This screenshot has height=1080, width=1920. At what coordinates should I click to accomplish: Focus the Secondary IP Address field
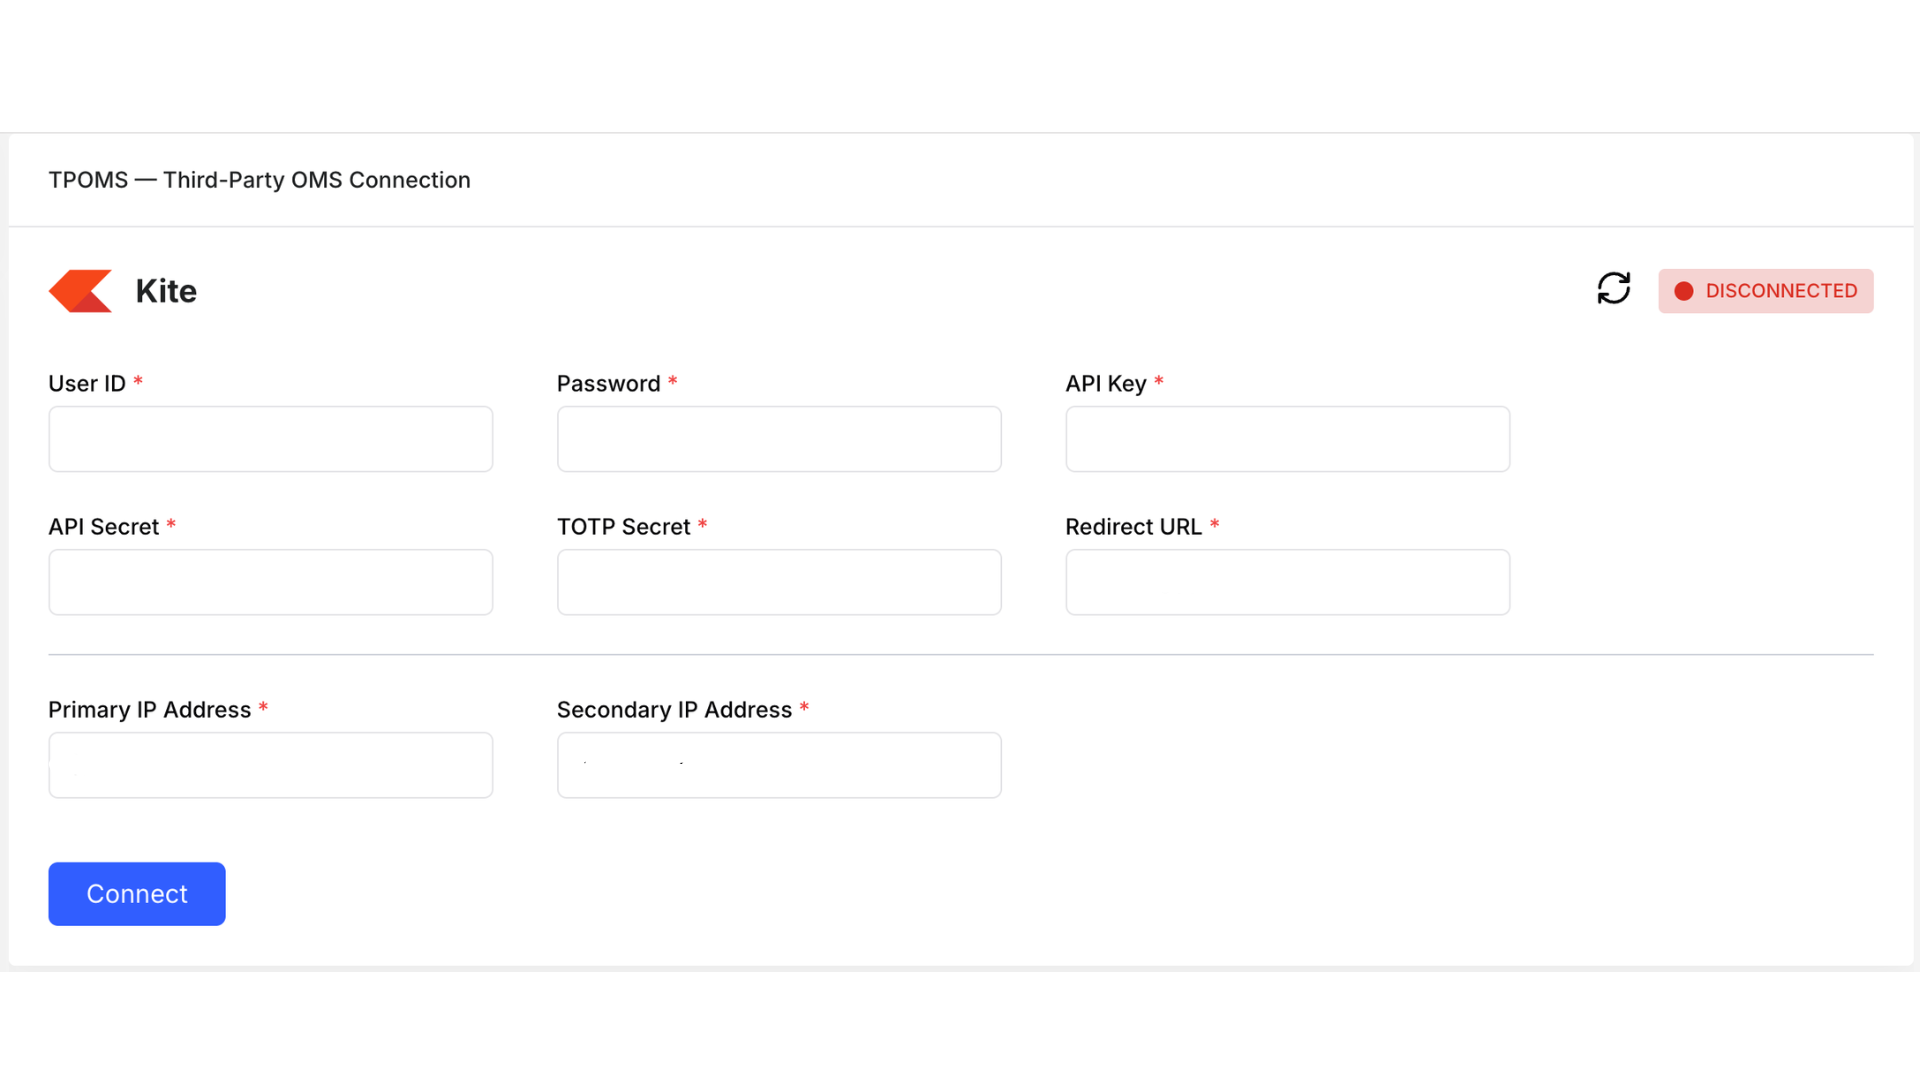coord(779,765)
